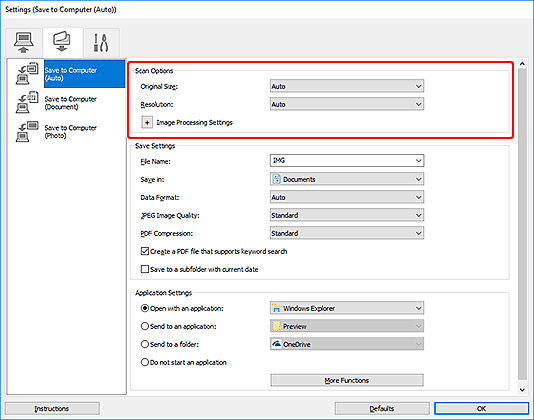534x420 pixels.
Task: Click the OneDrive cloud icon in the folder dropdown
Action: [x=277, y=344]
